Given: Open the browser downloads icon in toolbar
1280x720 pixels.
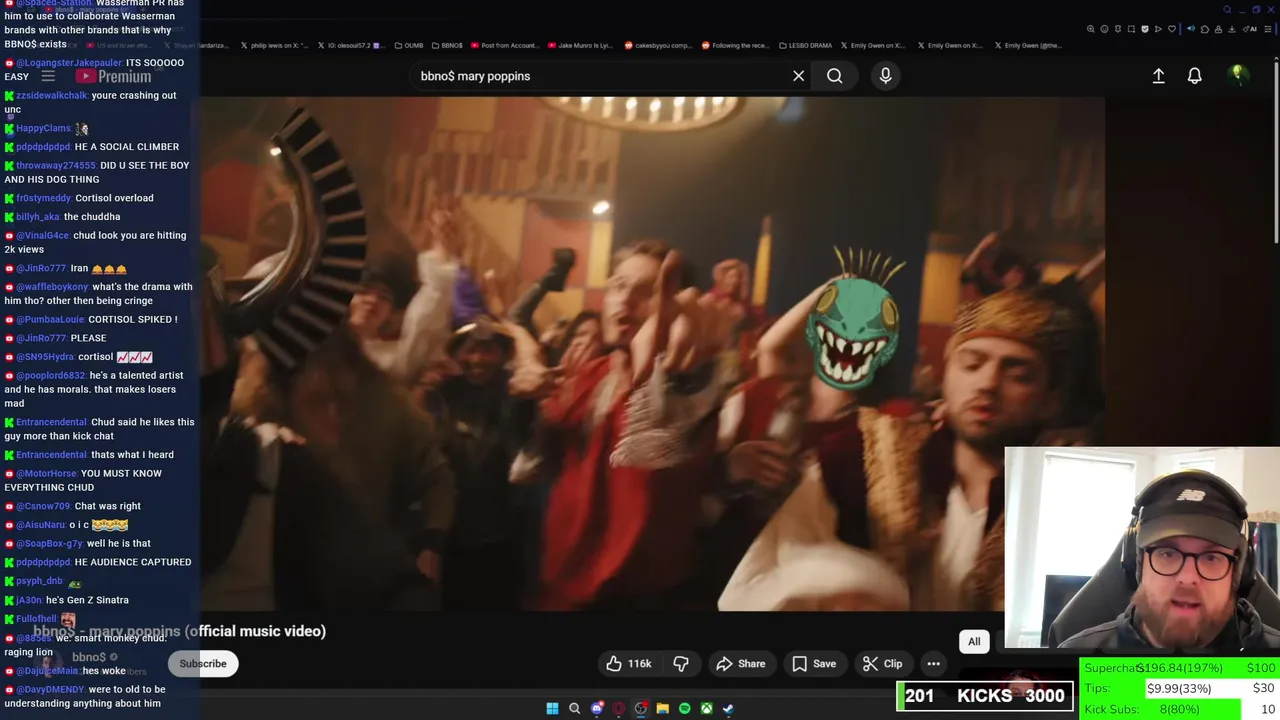Looking at the screenshot, I should tap(1232, 29).
